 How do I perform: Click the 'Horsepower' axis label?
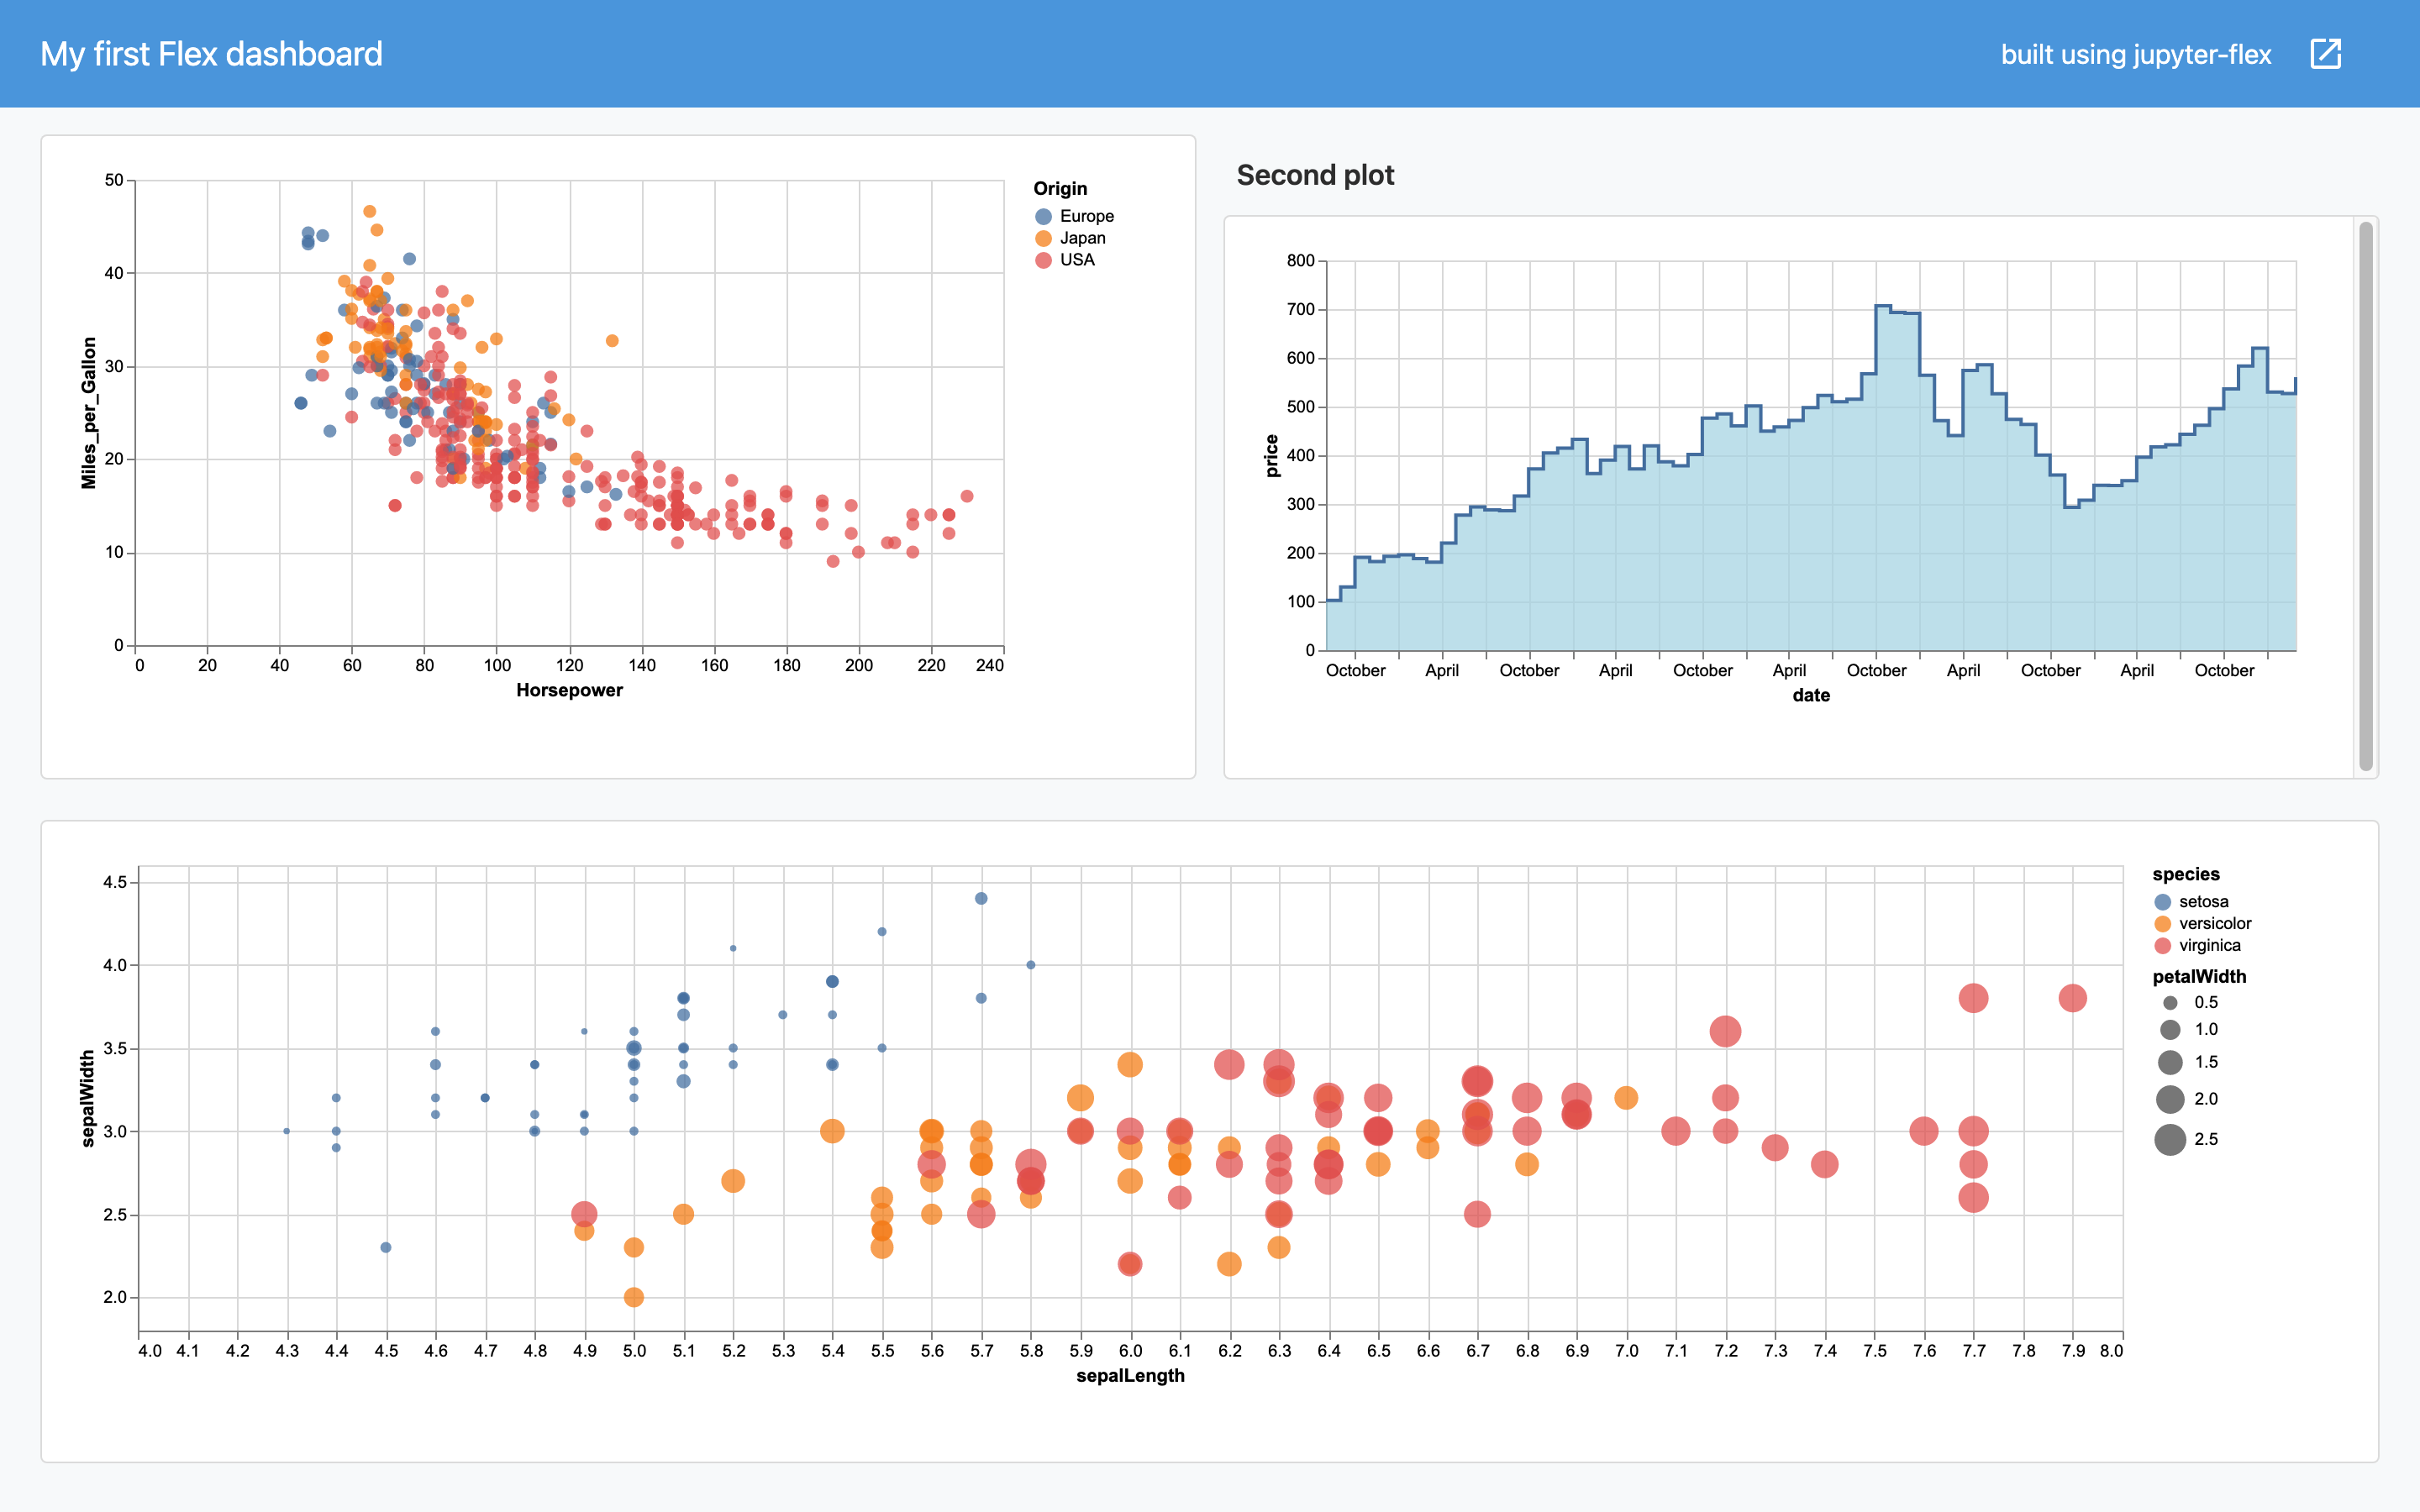[x=569, y=690]
